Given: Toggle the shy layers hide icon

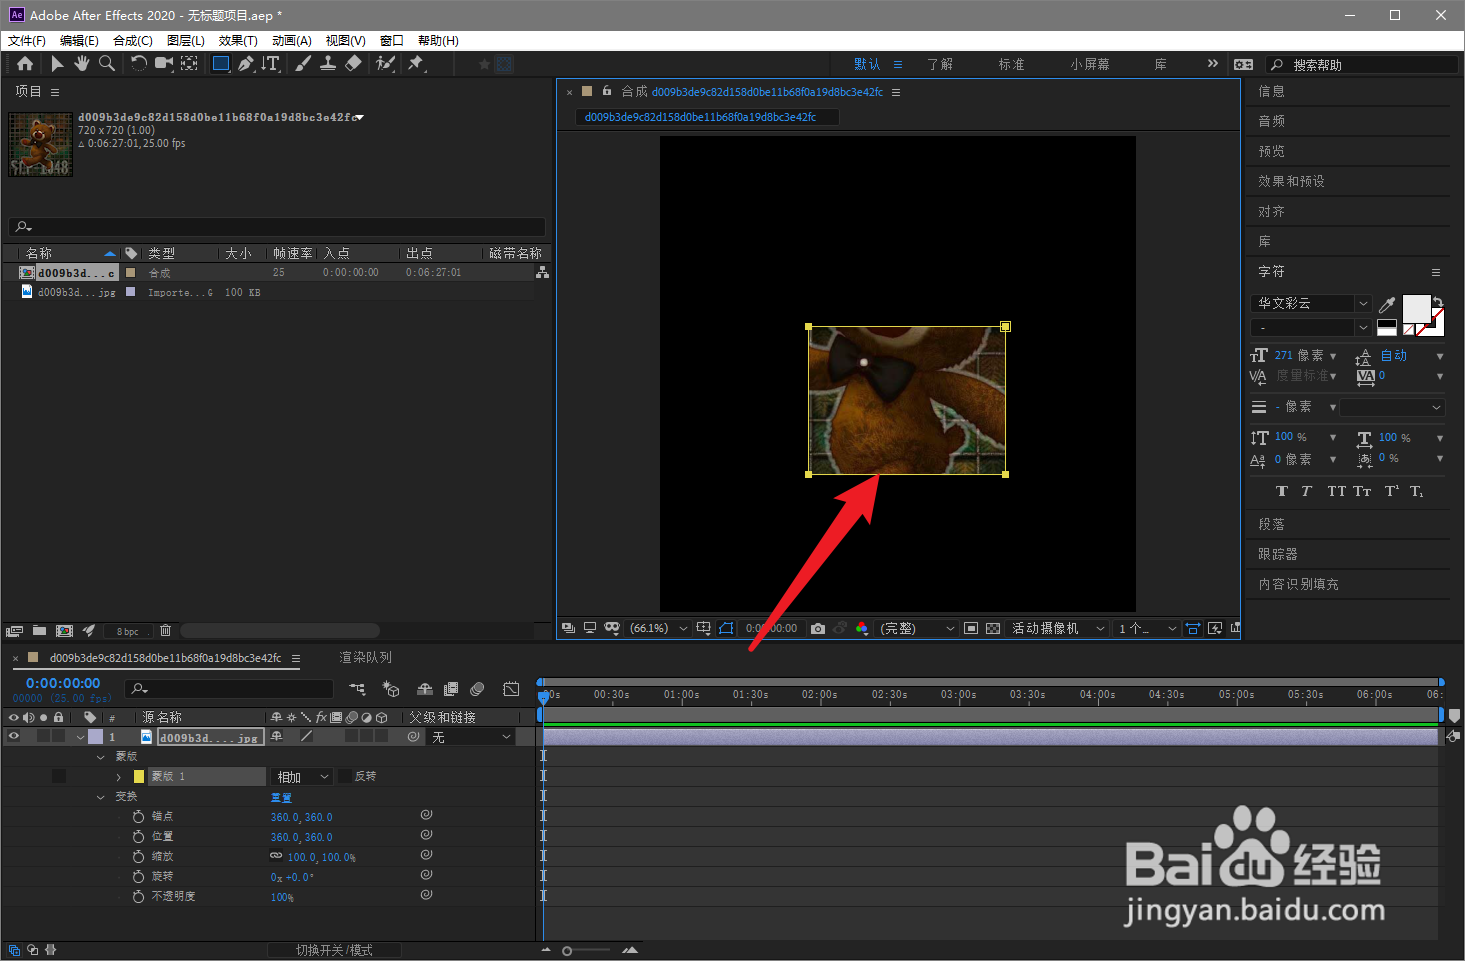Looking at the screenshot, I should click(x=425, y=689).
